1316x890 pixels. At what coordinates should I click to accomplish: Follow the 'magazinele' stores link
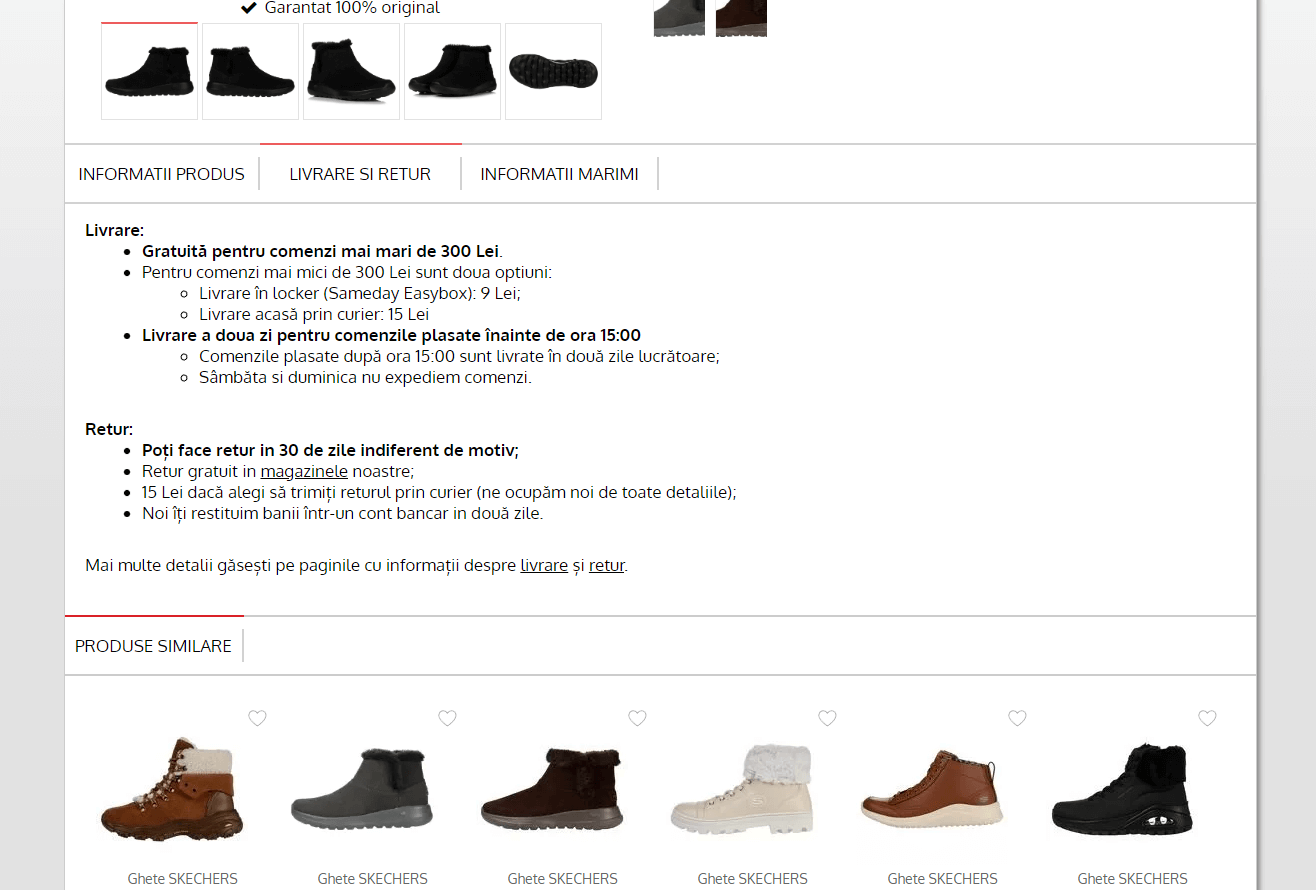[x=304, y=471]
